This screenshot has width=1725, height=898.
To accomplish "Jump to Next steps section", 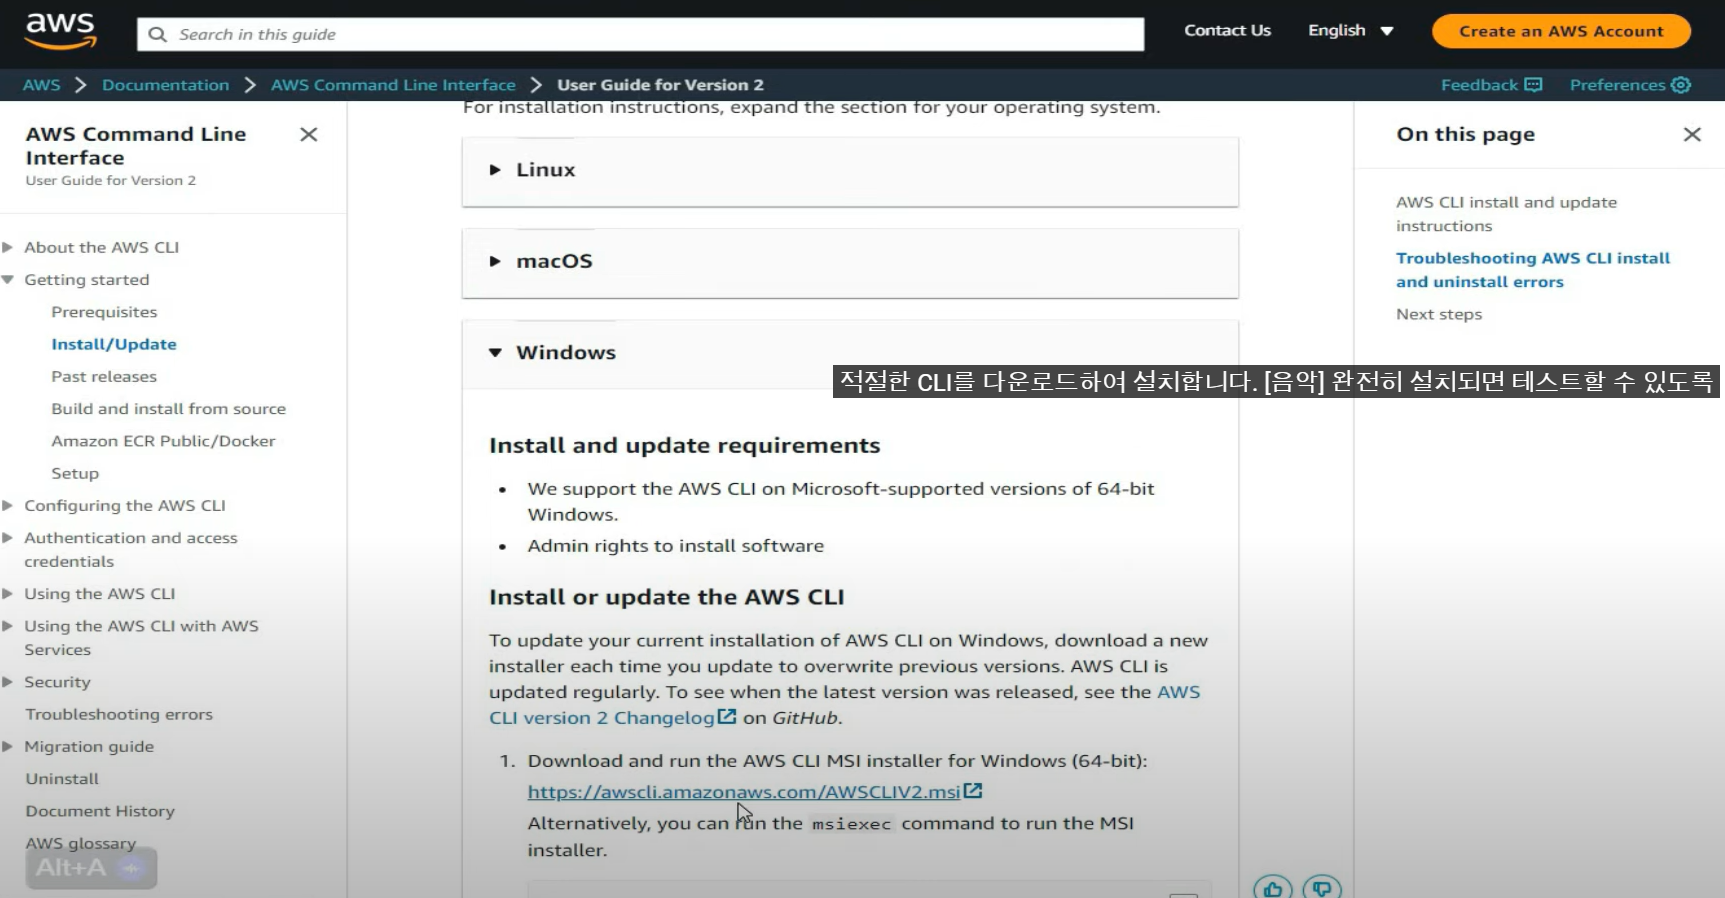I will pyautogui.click(x=1439, y=314).
